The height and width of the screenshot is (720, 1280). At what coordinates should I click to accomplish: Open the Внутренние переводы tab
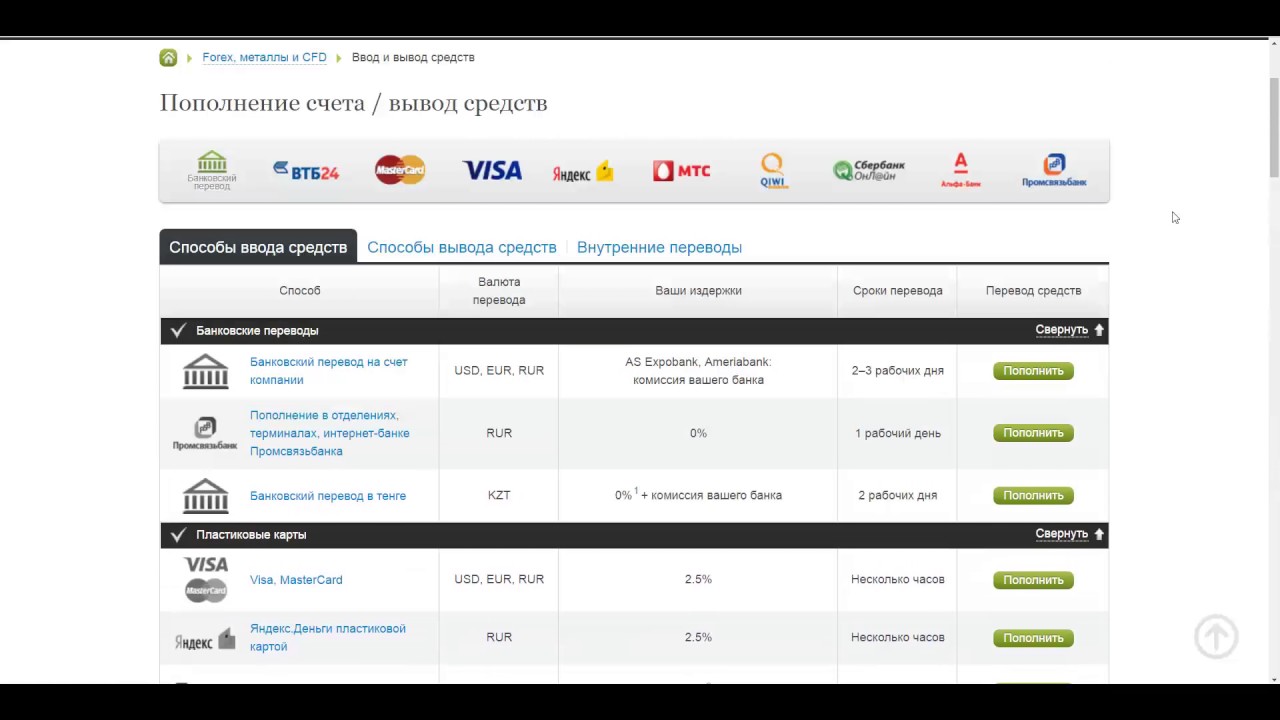[659, 247]
